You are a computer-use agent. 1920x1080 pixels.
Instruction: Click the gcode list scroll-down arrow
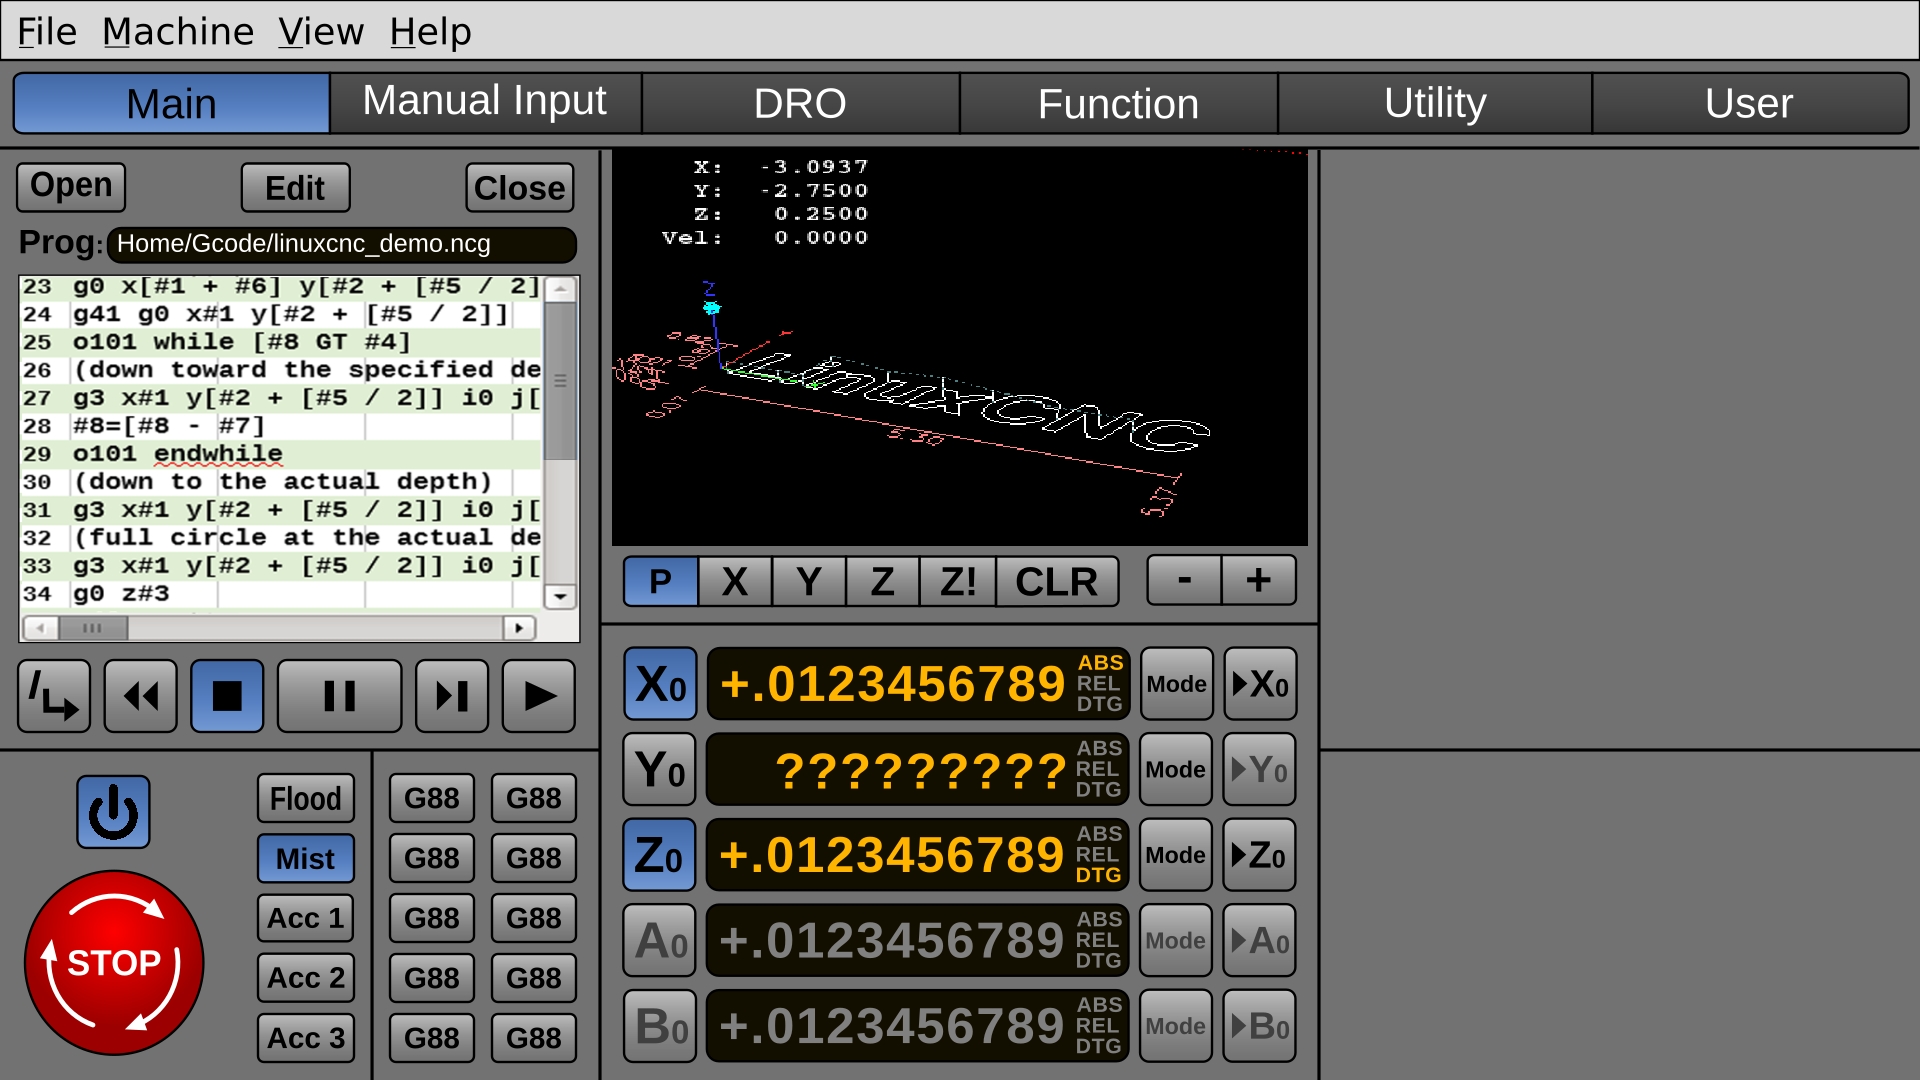pos(560,596)
